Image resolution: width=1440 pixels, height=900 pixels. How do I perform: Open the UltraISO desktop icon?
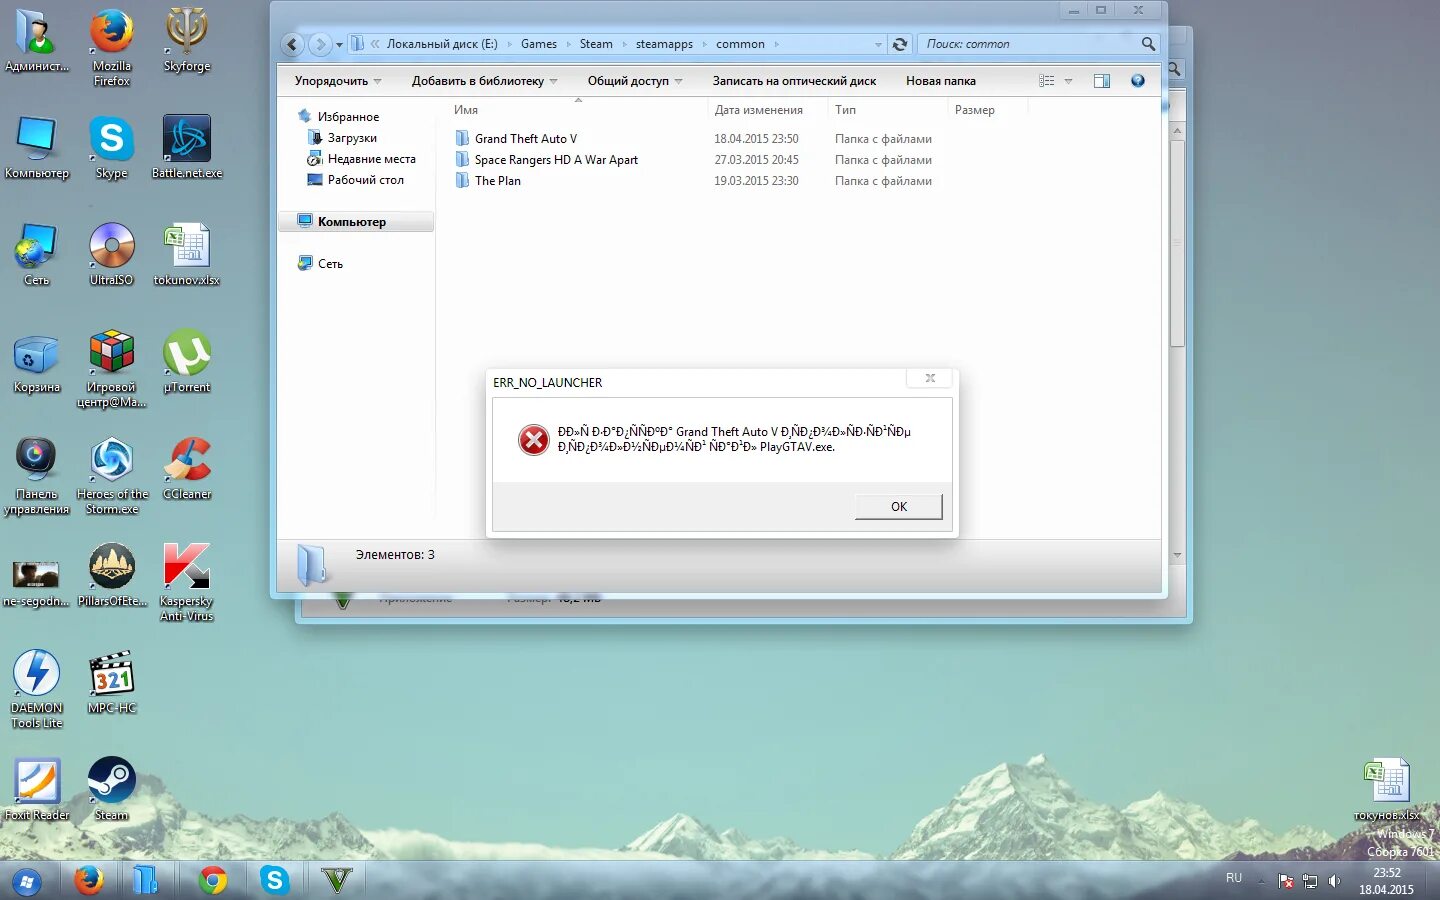point(111,254)
